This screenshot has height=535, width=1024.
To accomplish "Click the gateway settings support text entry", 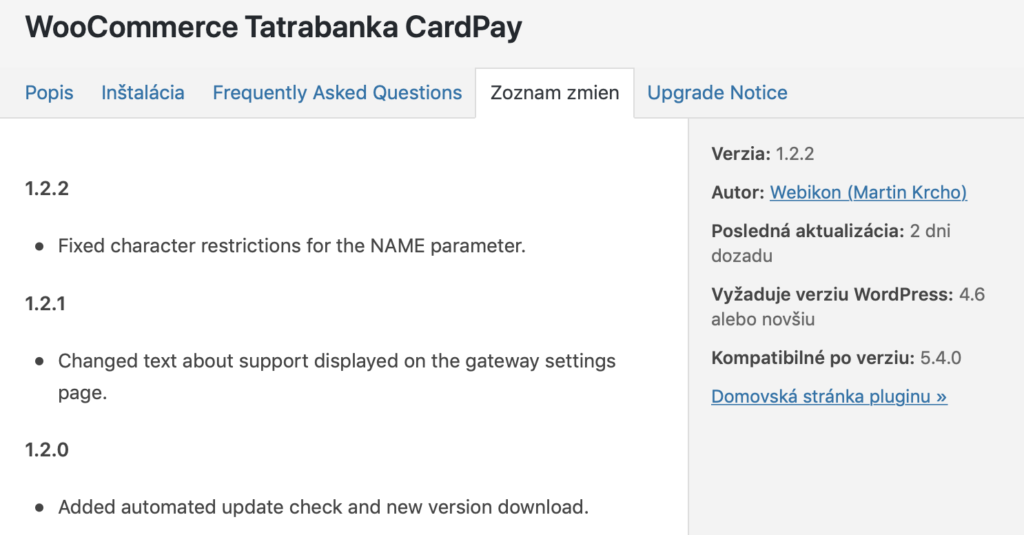I will [336, 361].
